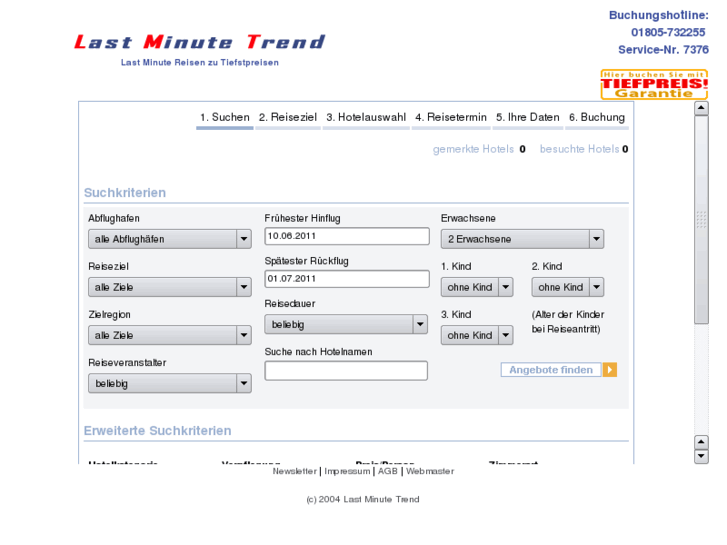The height and width of the screenshot is (545, 727).
Task: Open the Impressum footer link
Action: pyautogui.click(x=347, y=471)
